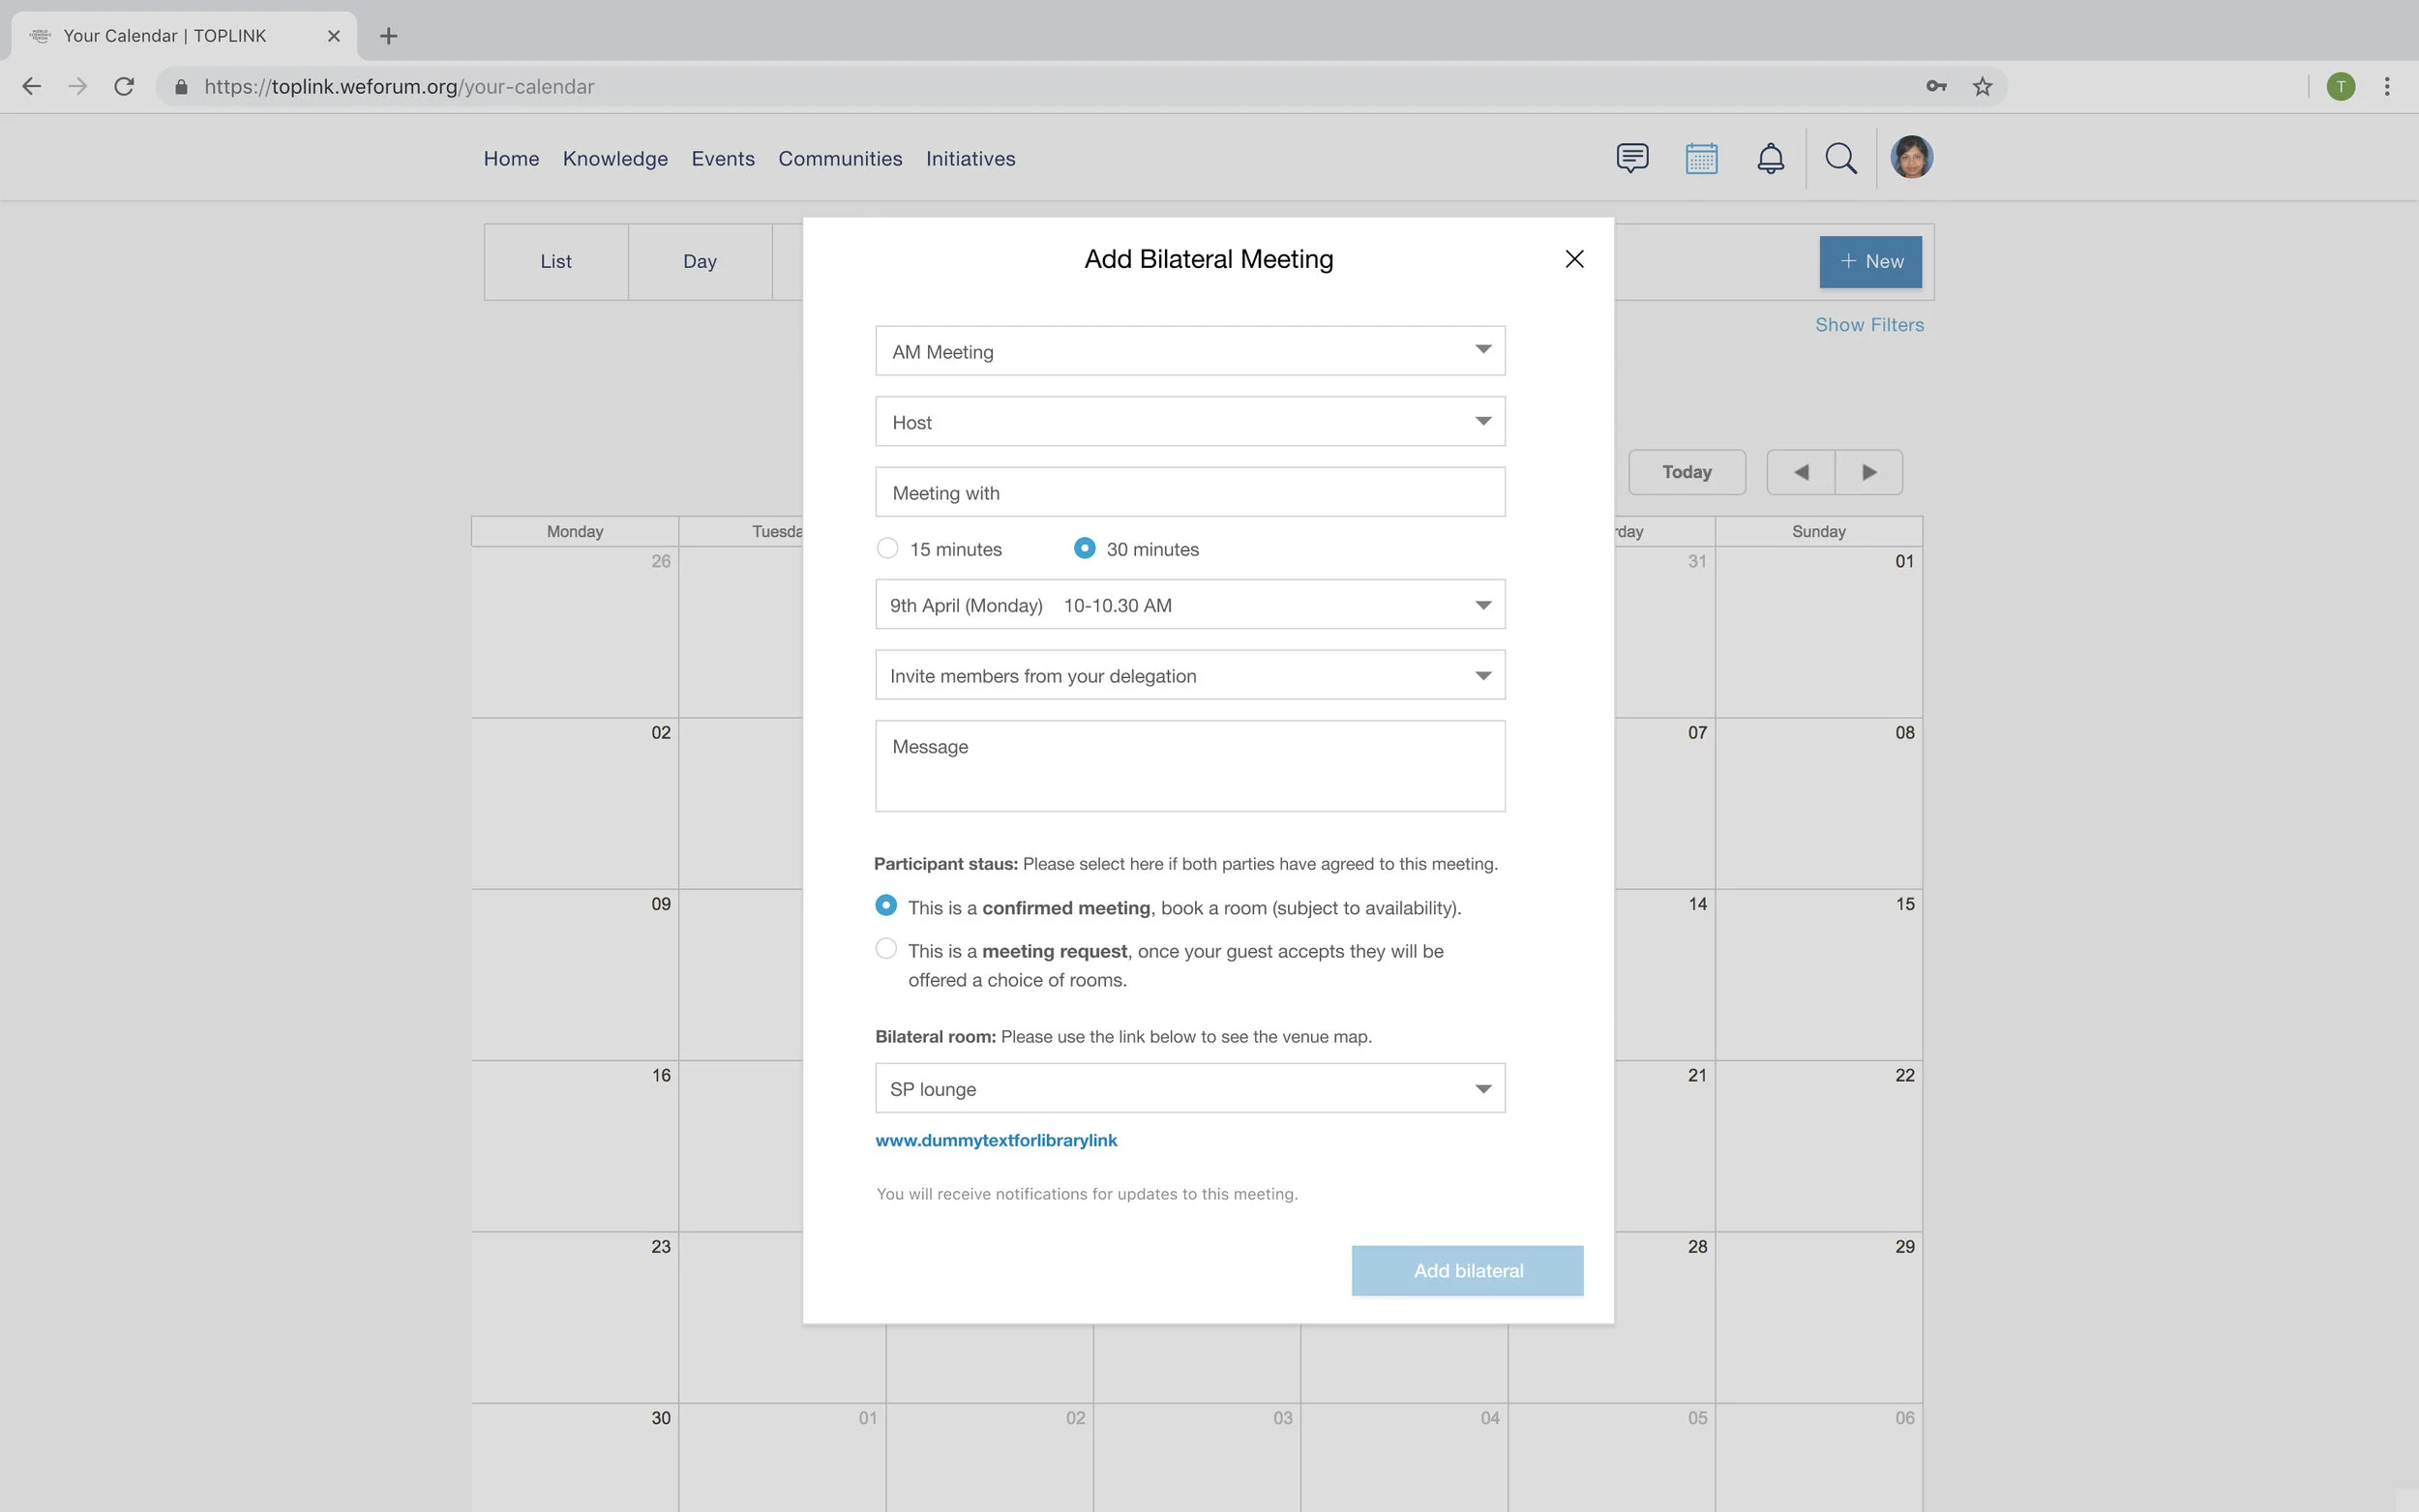The image size is (2419, 1512).
Task: Close the Add Bilateral Meeting dialog
Action: point(1573,259)
